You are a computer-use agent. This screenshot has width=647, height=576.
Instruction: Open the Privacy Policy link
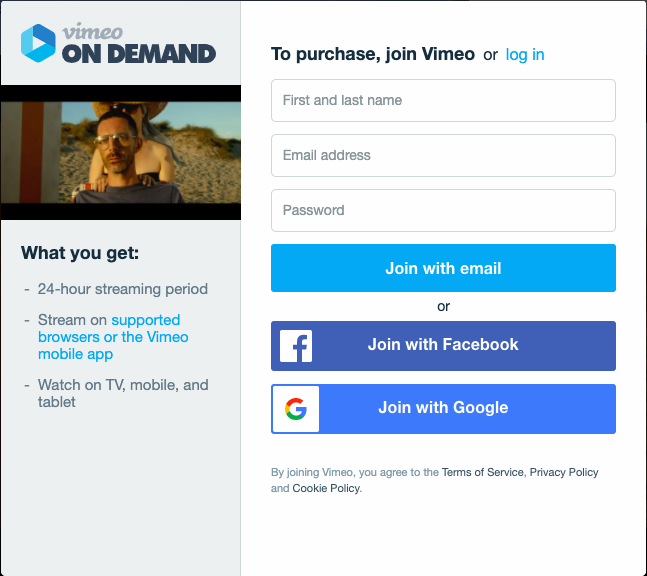click(x=564, y=472)
